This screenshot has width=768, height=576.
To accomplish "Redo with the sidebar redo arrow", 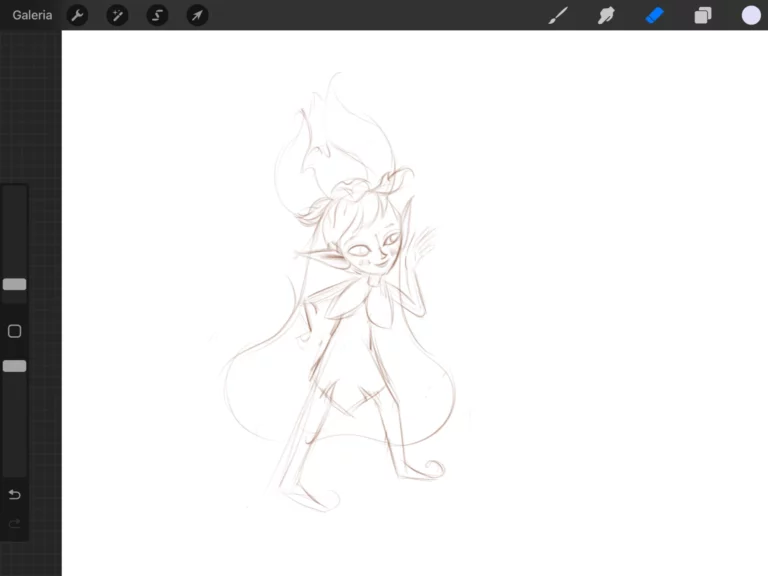I will coord(15,523).
